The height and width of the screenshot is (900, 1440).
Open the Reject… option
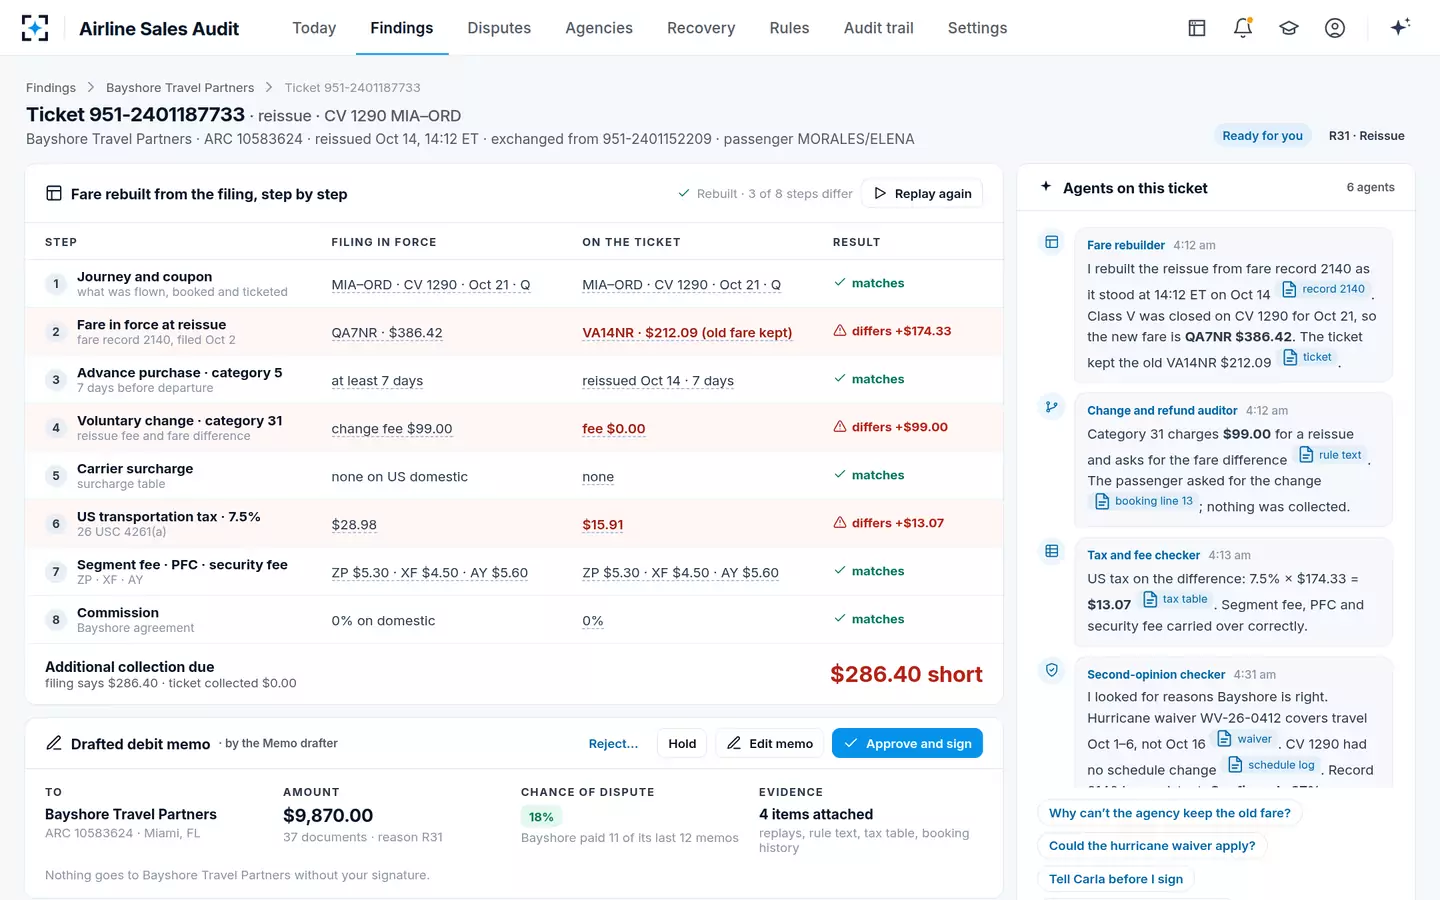click(x=613, y=743)
